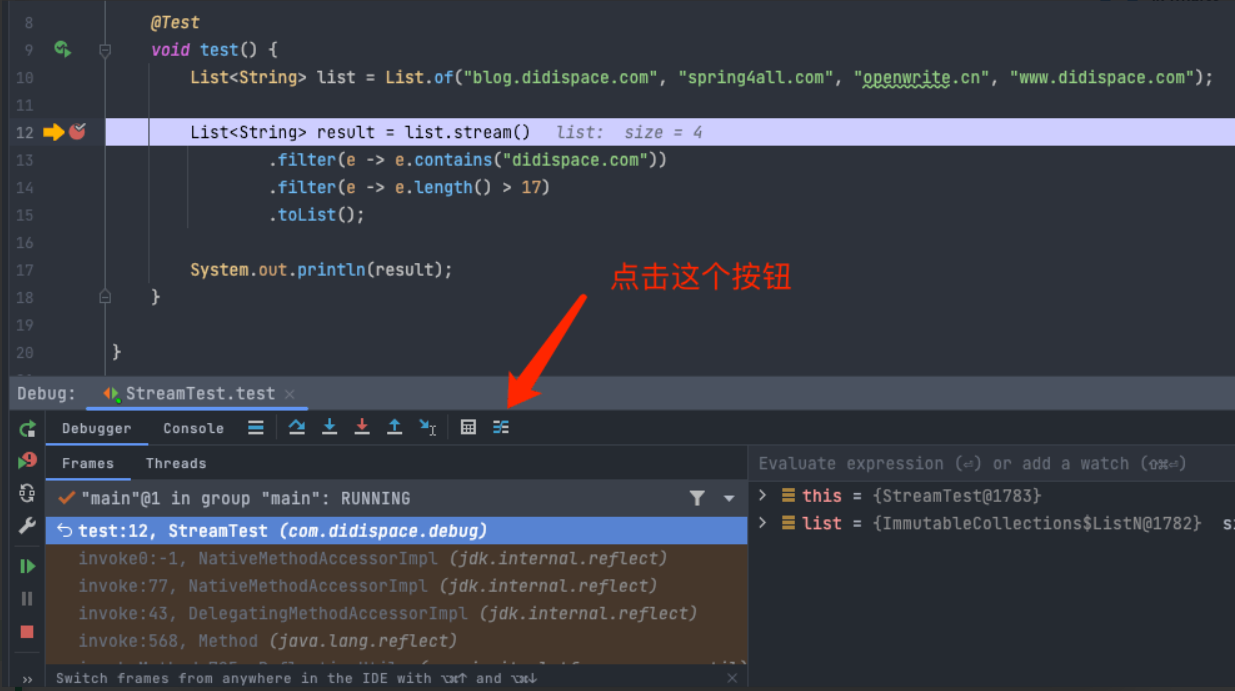
Task: Switch to the Debugger tab
Action: [97, 428]
